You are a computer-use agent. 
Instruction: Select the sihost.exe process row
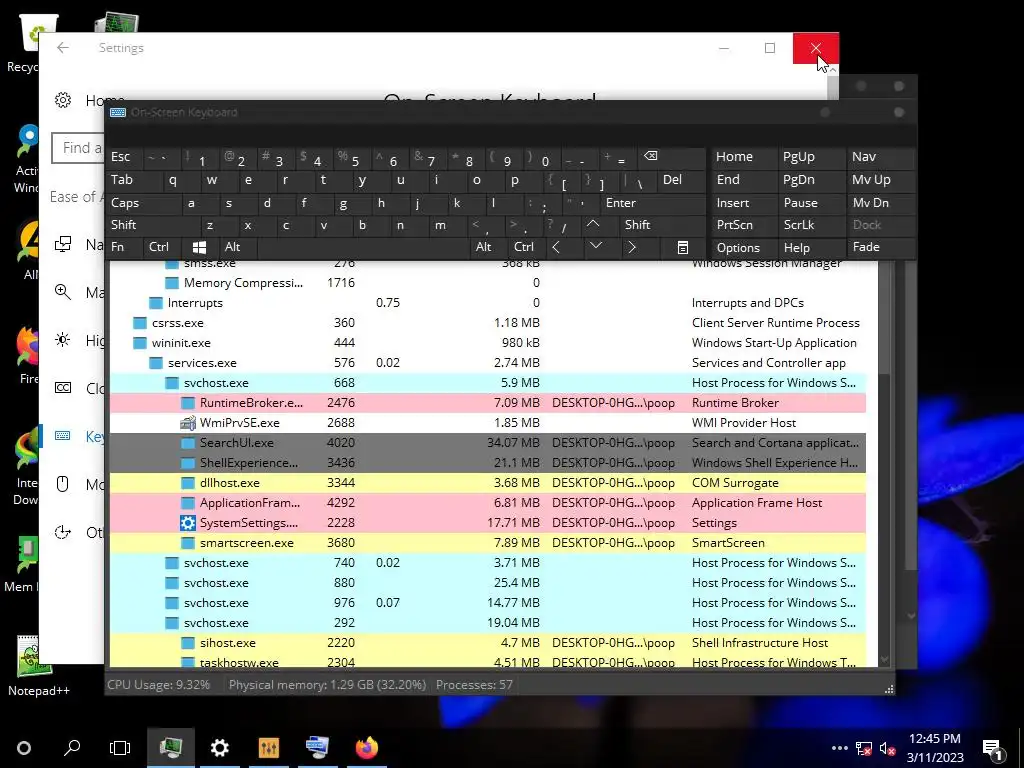coord(488,643)
